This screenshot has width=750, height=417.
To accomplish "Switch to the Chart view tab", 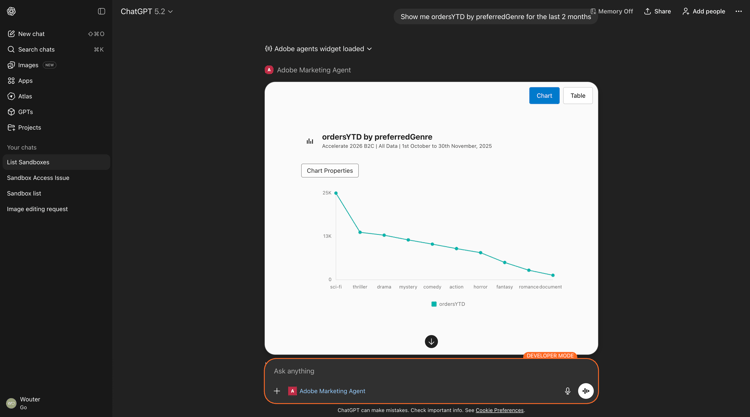I will (544, 96).
